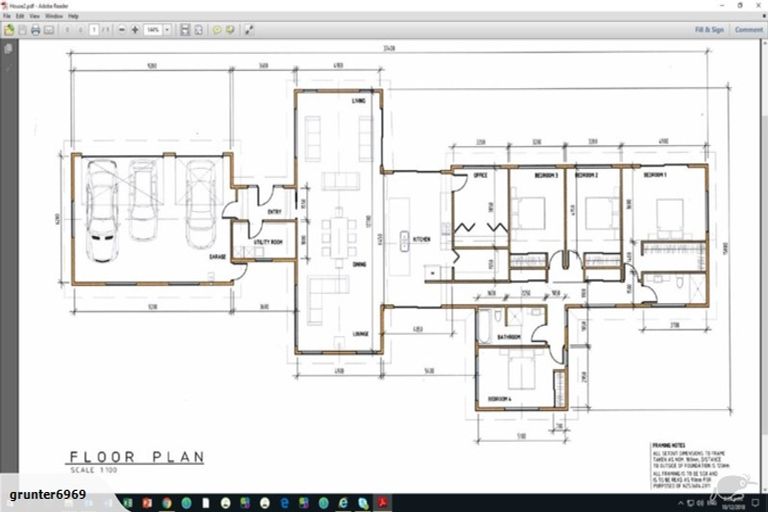Click the Print file icon
Viewport: 768px width, 512px height.
click(x=35, y=30)
